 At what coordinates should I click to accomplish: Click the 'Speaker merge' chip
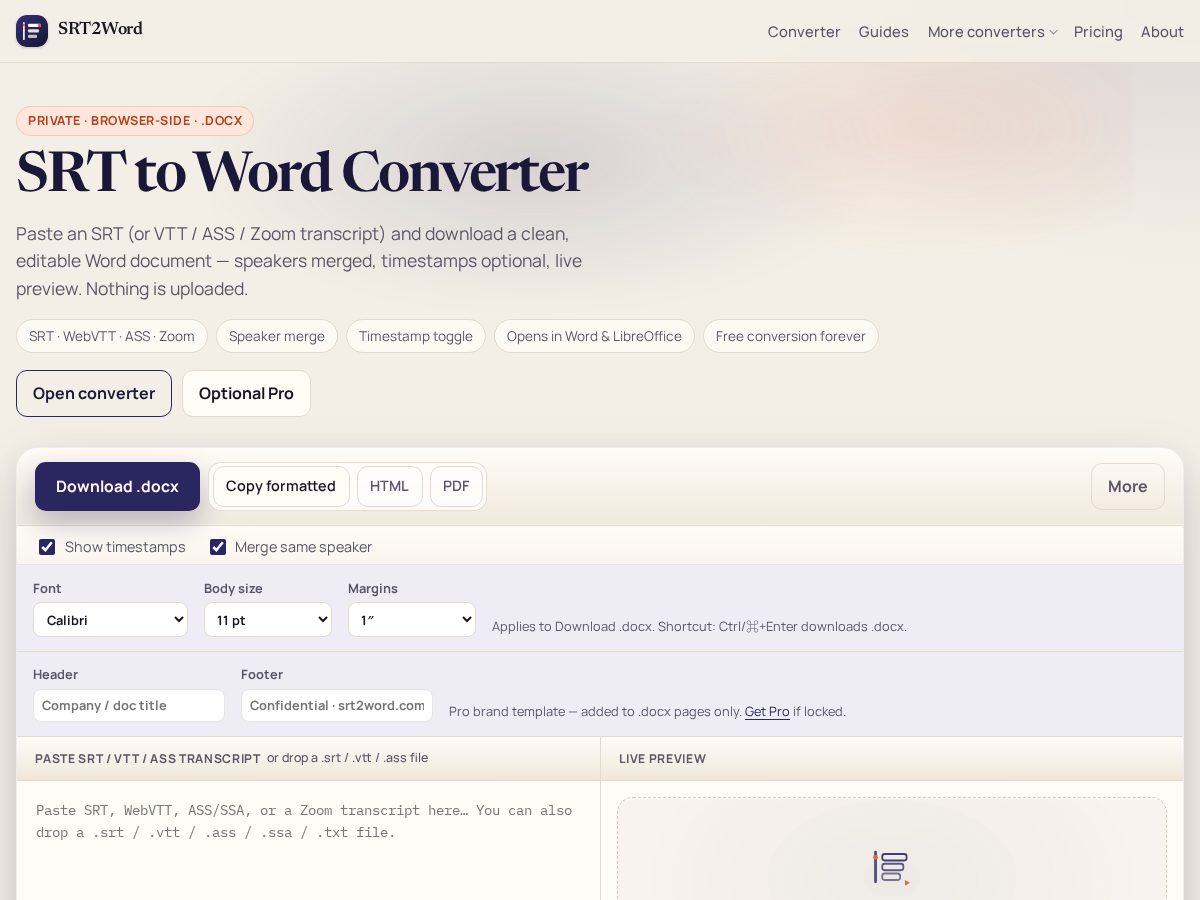click(x=277, y=336)
